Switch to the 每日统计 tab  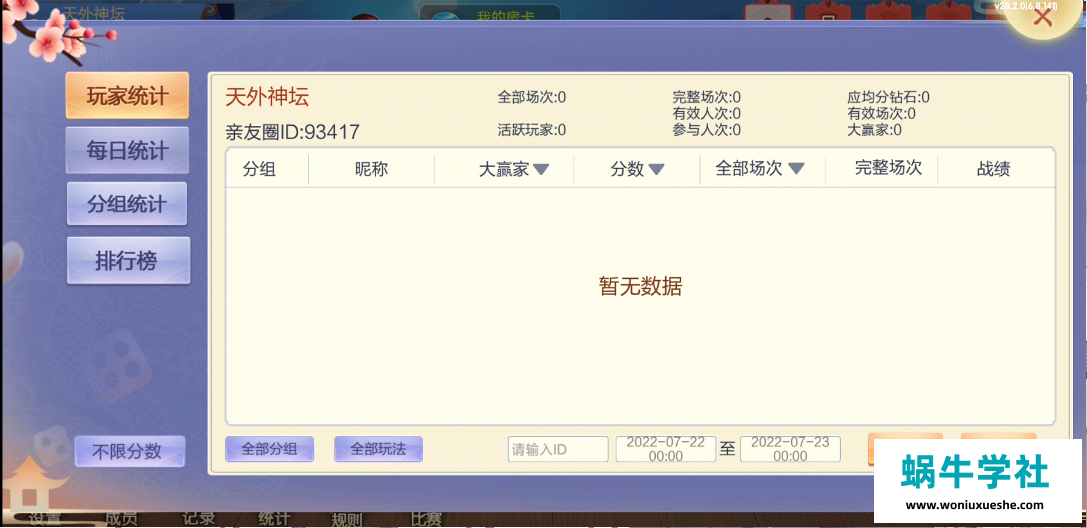click(128, 150)
